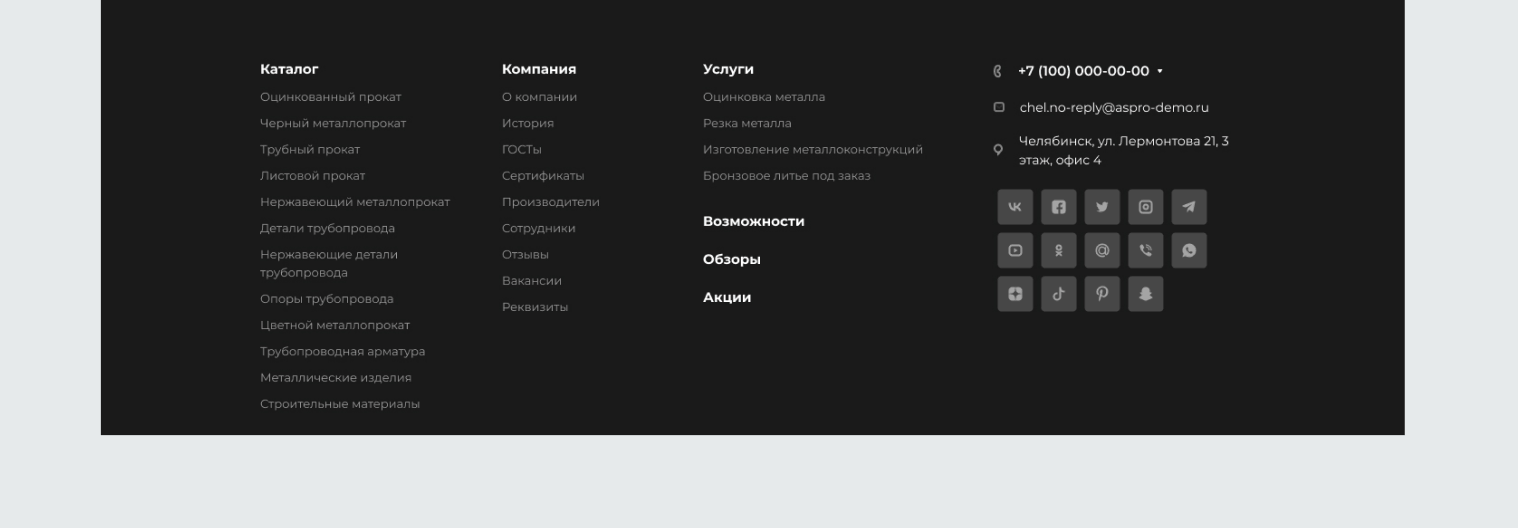The width and height of the screenshot is (1518, 528).
Task: Visit the Реквизиты page
Action: (535, 307)
